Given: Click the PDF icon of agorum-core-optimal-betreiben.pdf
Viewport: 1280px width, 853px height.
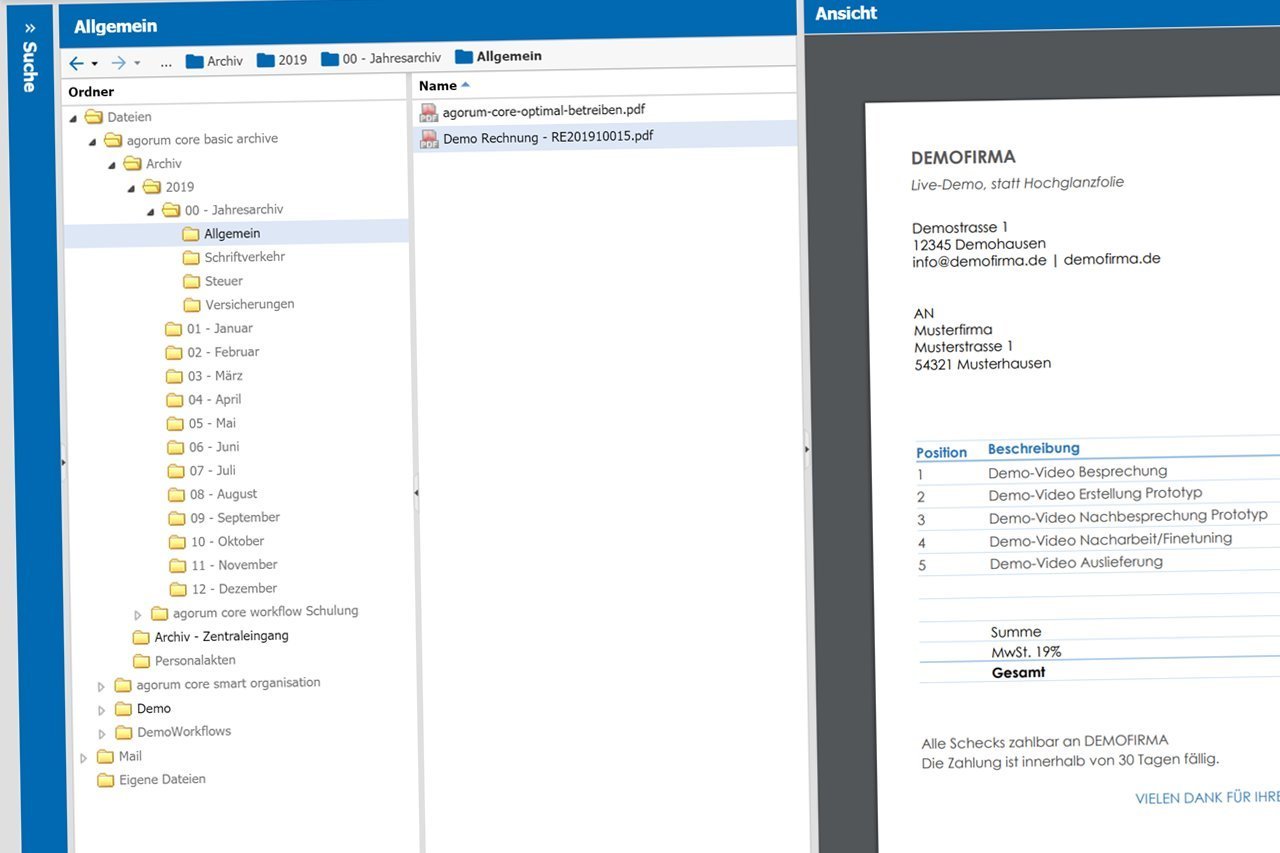Looking at the screenshot, I should [429, 112].
